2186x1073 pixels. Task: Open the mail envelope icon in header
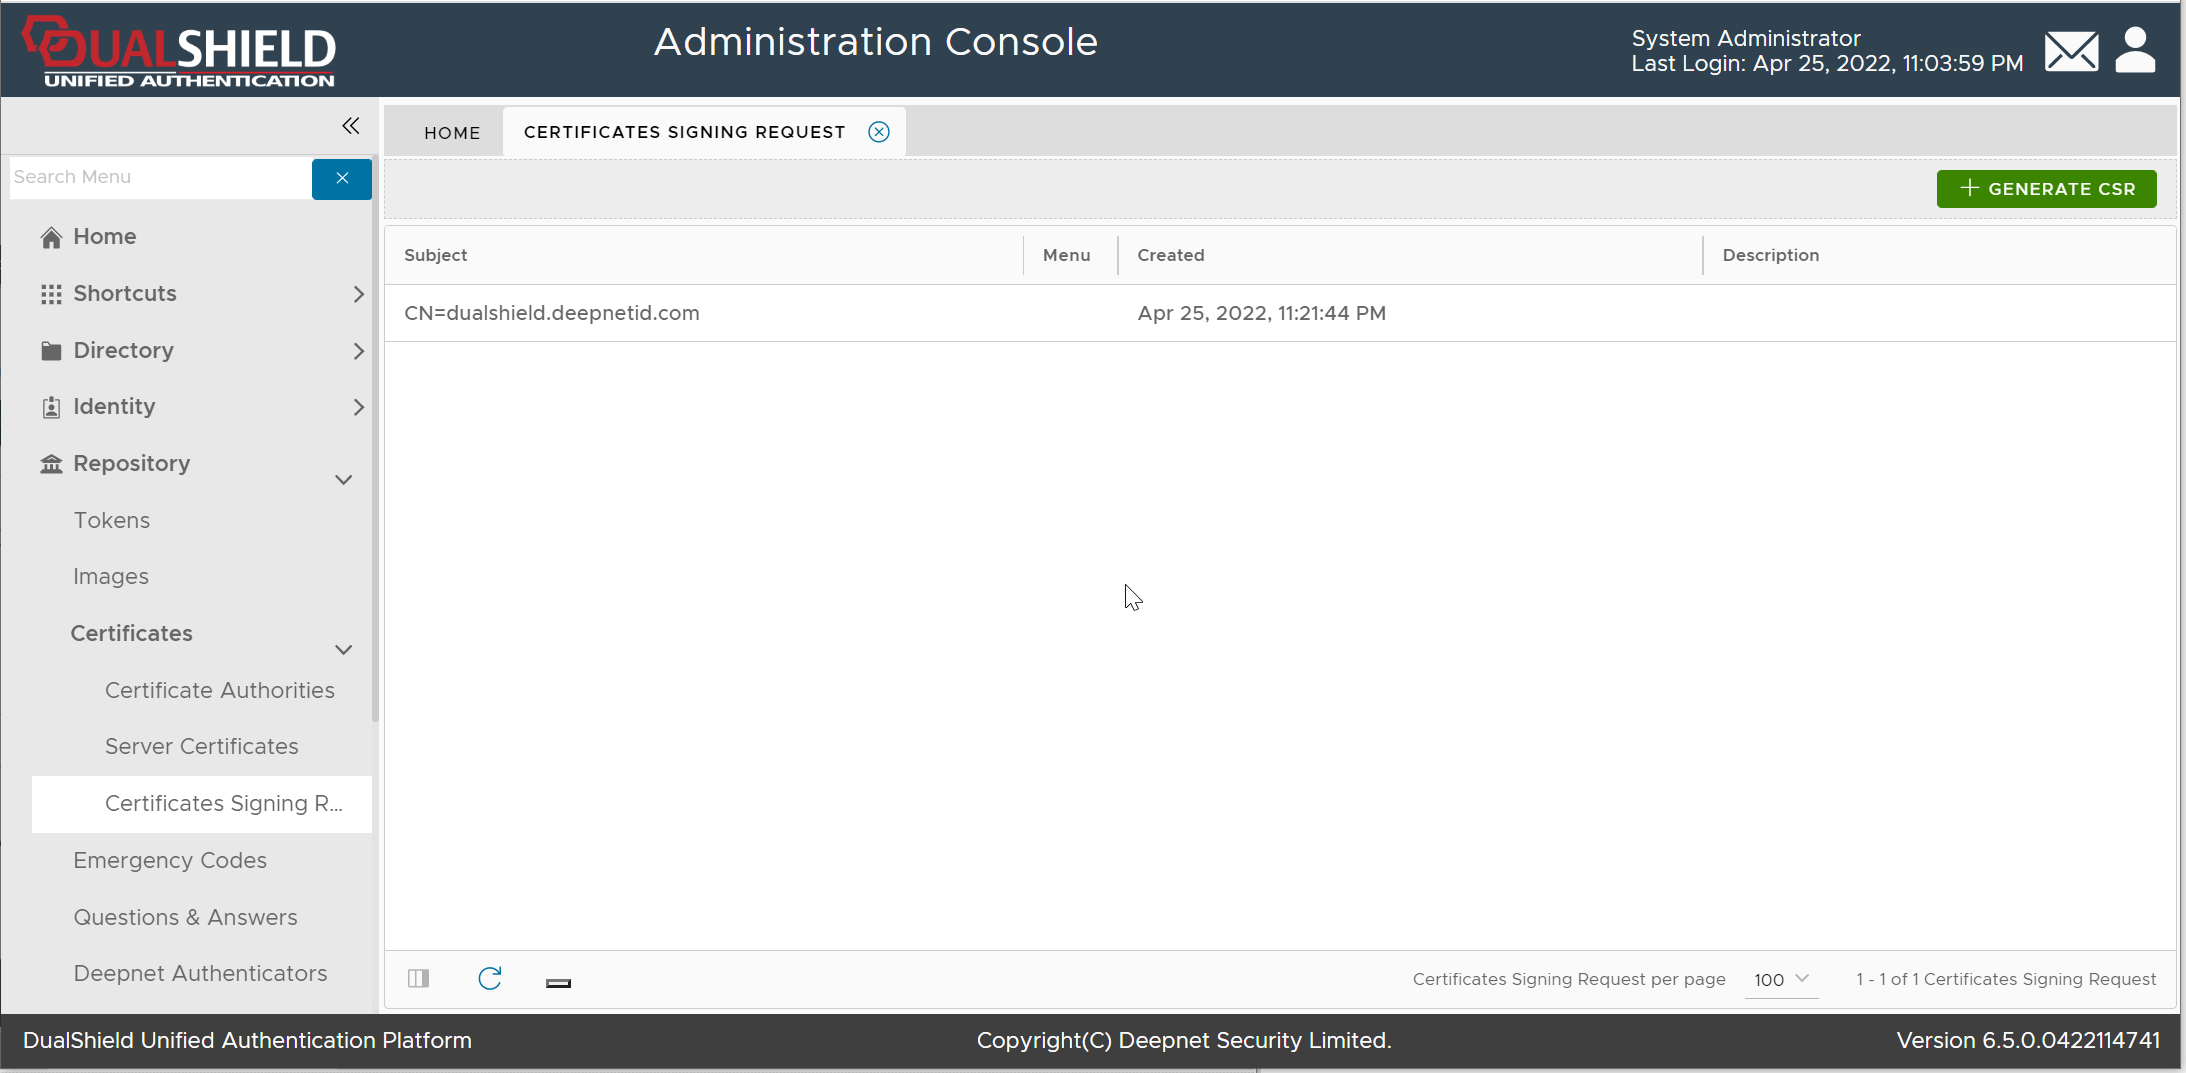pyautogui.click(x=2071, y=51)
